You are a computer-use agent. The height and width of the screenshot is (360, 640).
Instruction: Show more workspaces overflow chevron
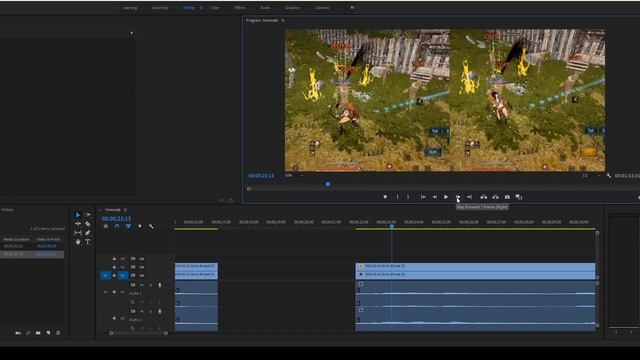click(352, 7)
